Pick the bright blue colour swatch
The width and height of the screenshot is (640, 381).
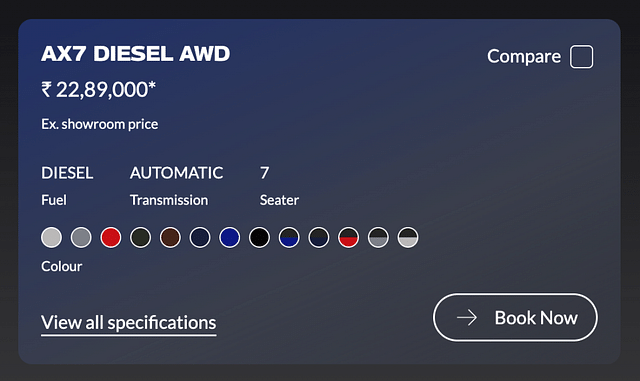tap(229, 237)
